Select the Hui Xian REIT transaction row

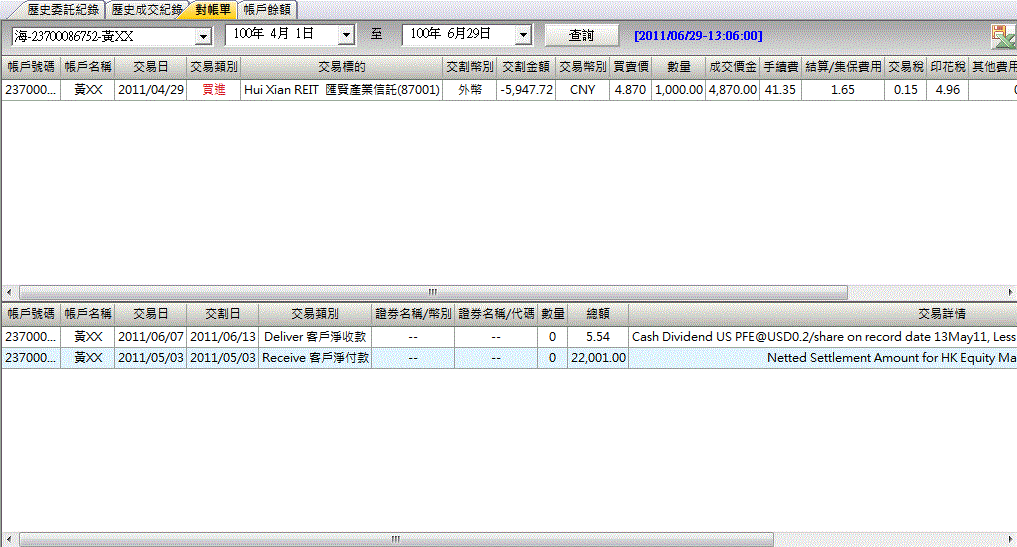(x=341, y=90)
